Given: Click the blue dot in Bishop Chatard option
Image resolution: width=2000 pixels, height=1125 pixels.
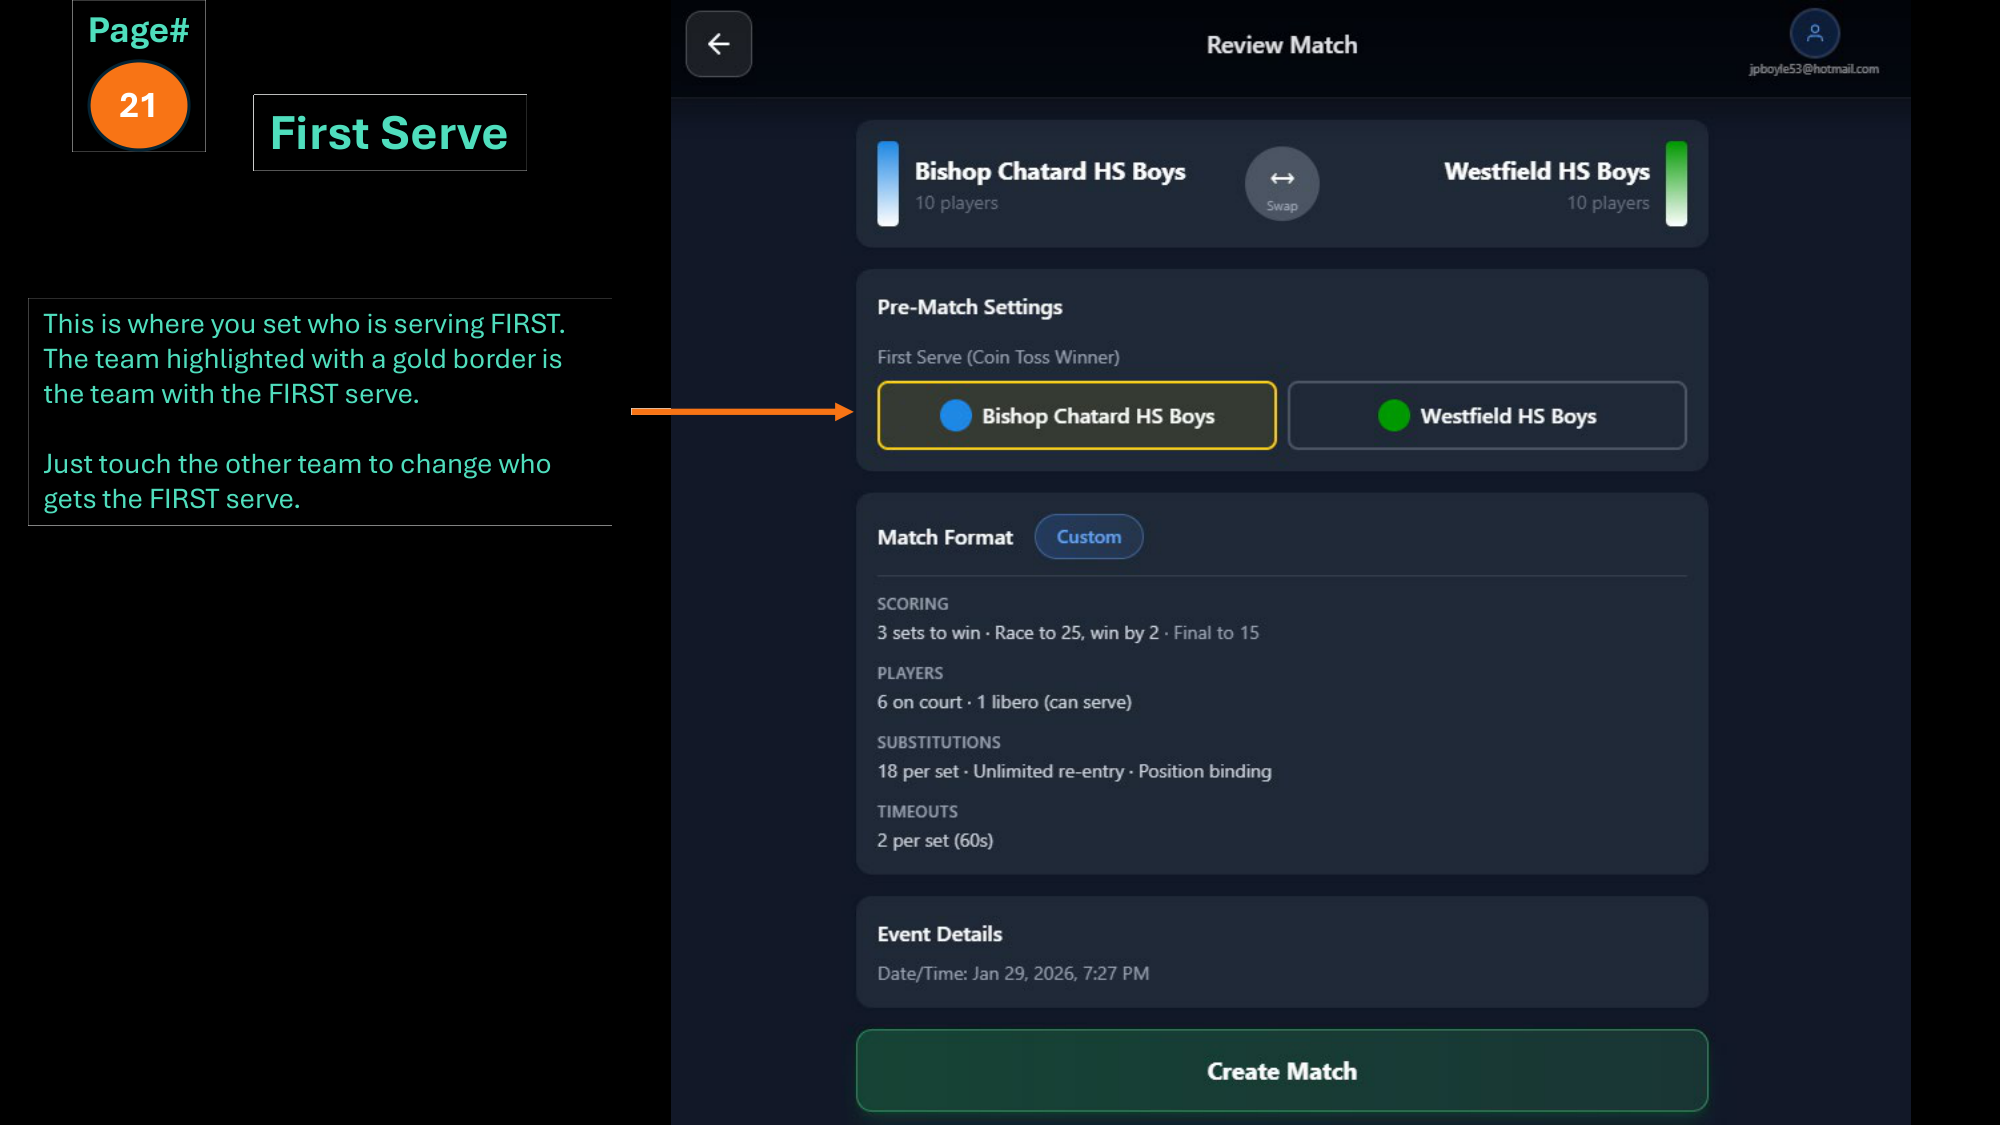Looking at the screenshot, I should point(955,415).
